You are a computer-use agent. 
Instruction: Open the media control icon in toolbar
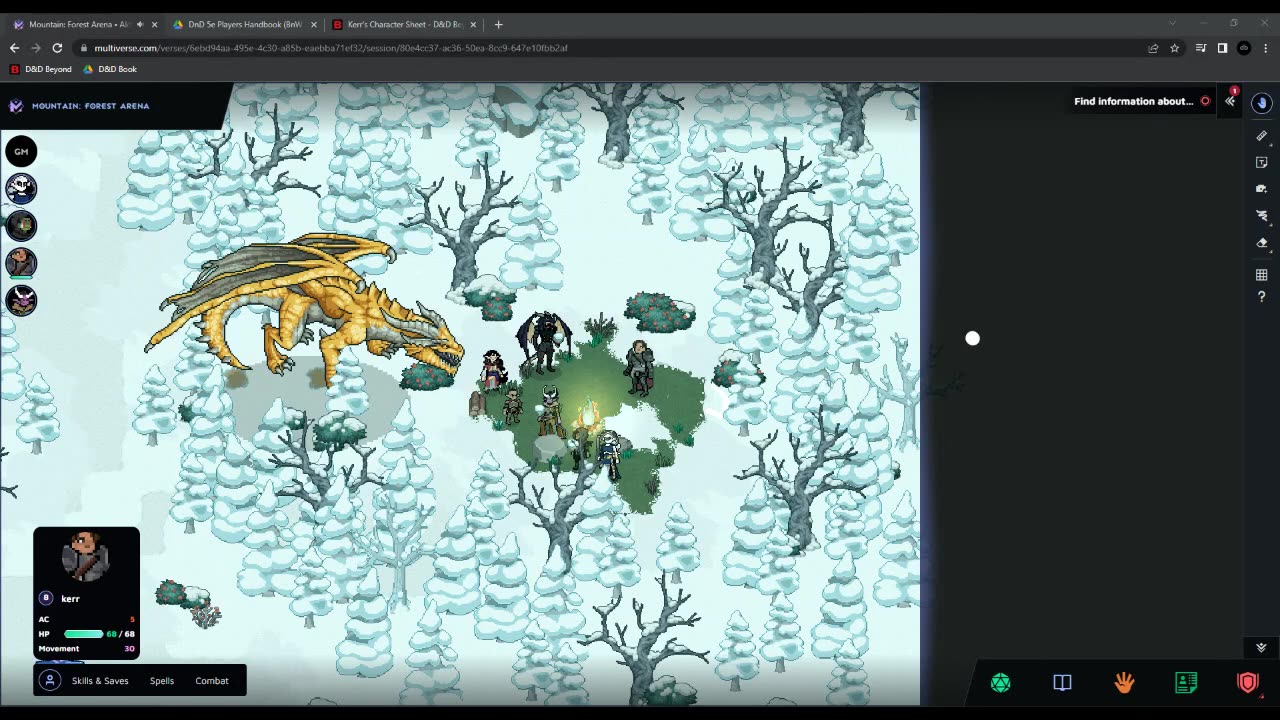pos(1201,48)
